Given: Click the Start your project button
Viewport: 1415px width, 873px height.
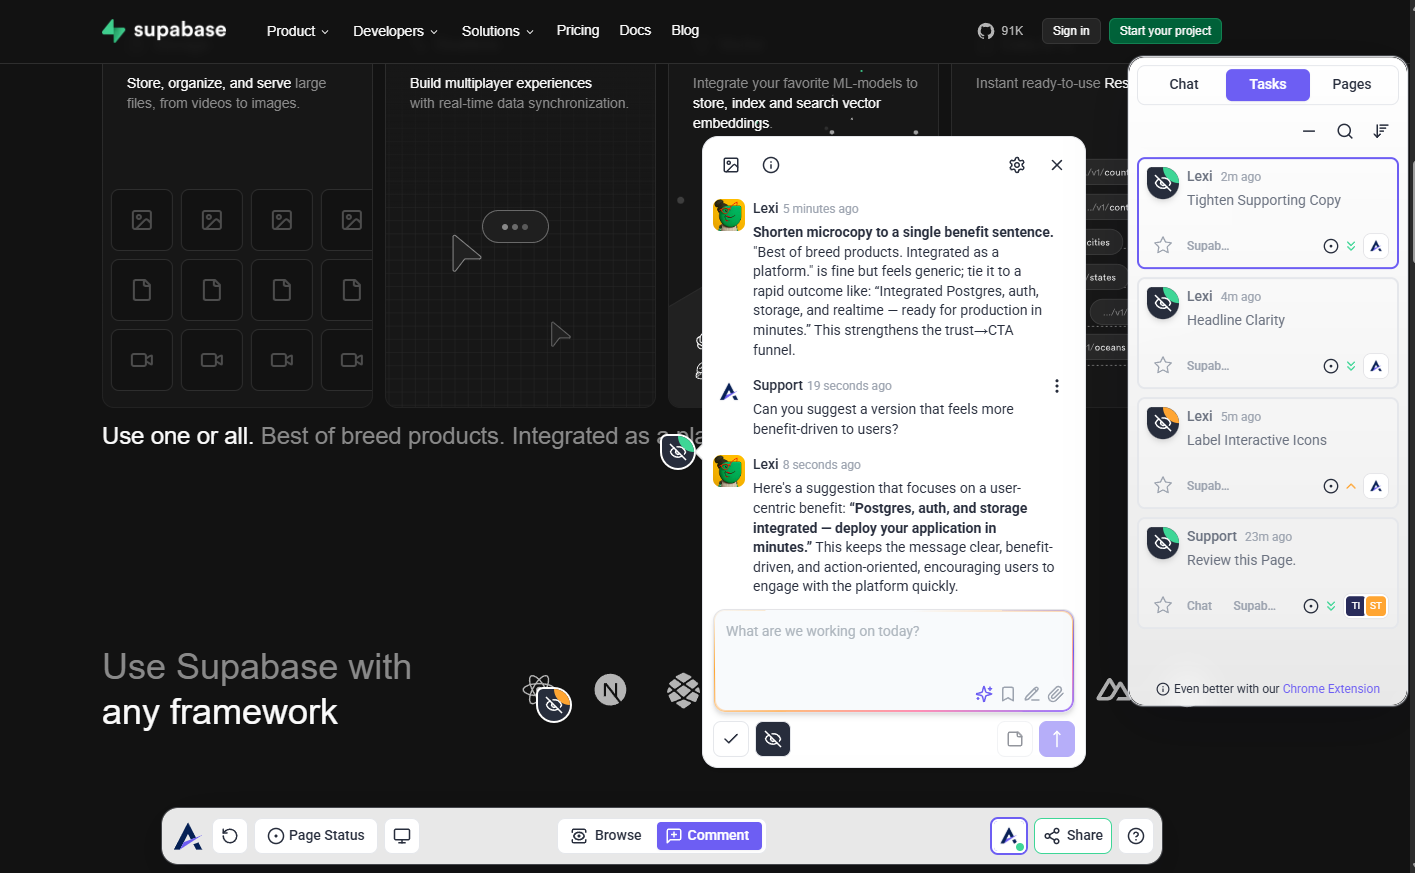Looking at the screenshot, I should tap(1165, 31).
